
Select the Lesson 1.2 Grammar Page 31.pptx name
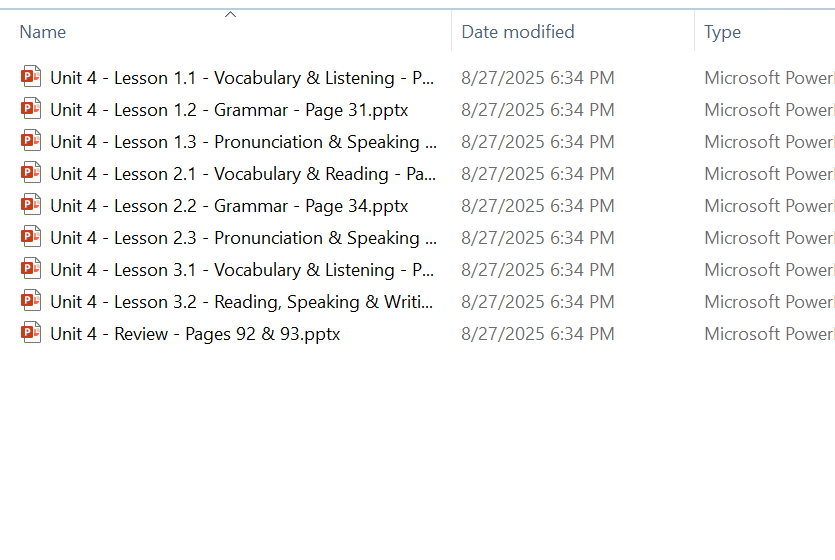(x=229, y=109)
